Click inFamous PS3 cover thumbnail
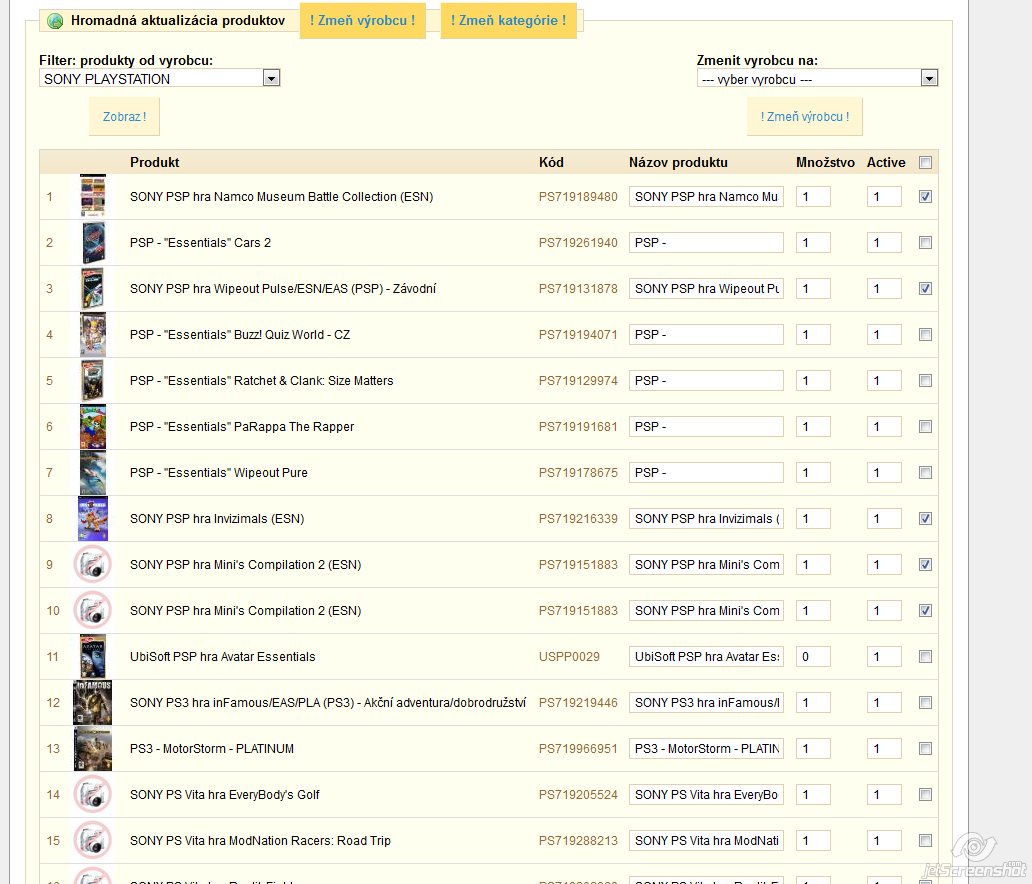The height and width of the screenshot is (884, 1032). click(x=93, y=703)
